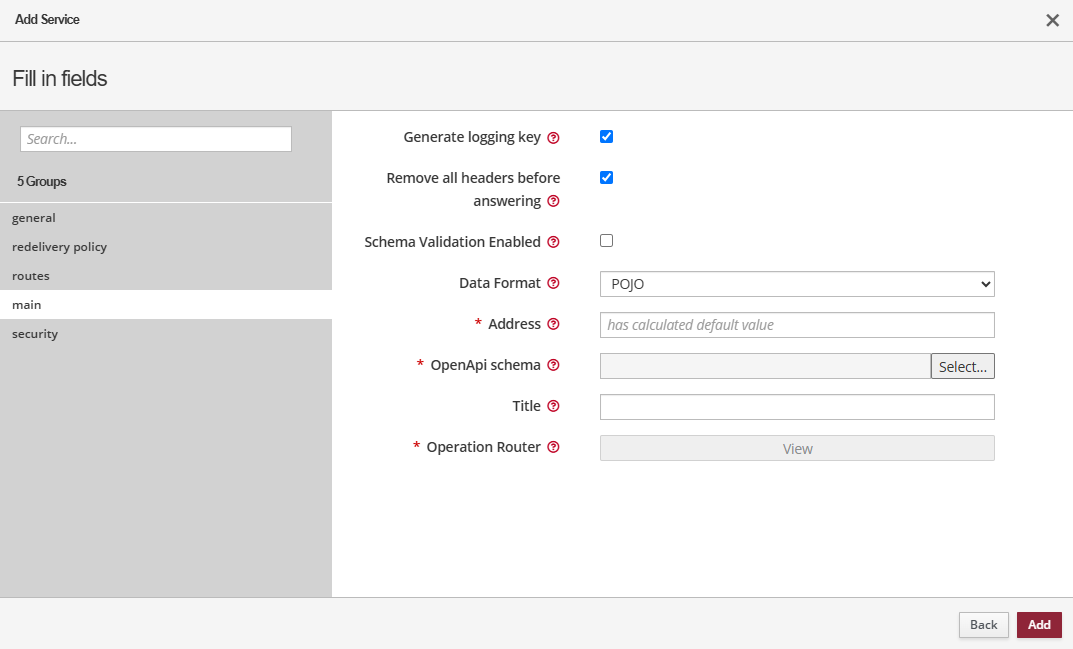1073x649 pixels.
Task: Show help tooltip for Title field
Action: 553,407
